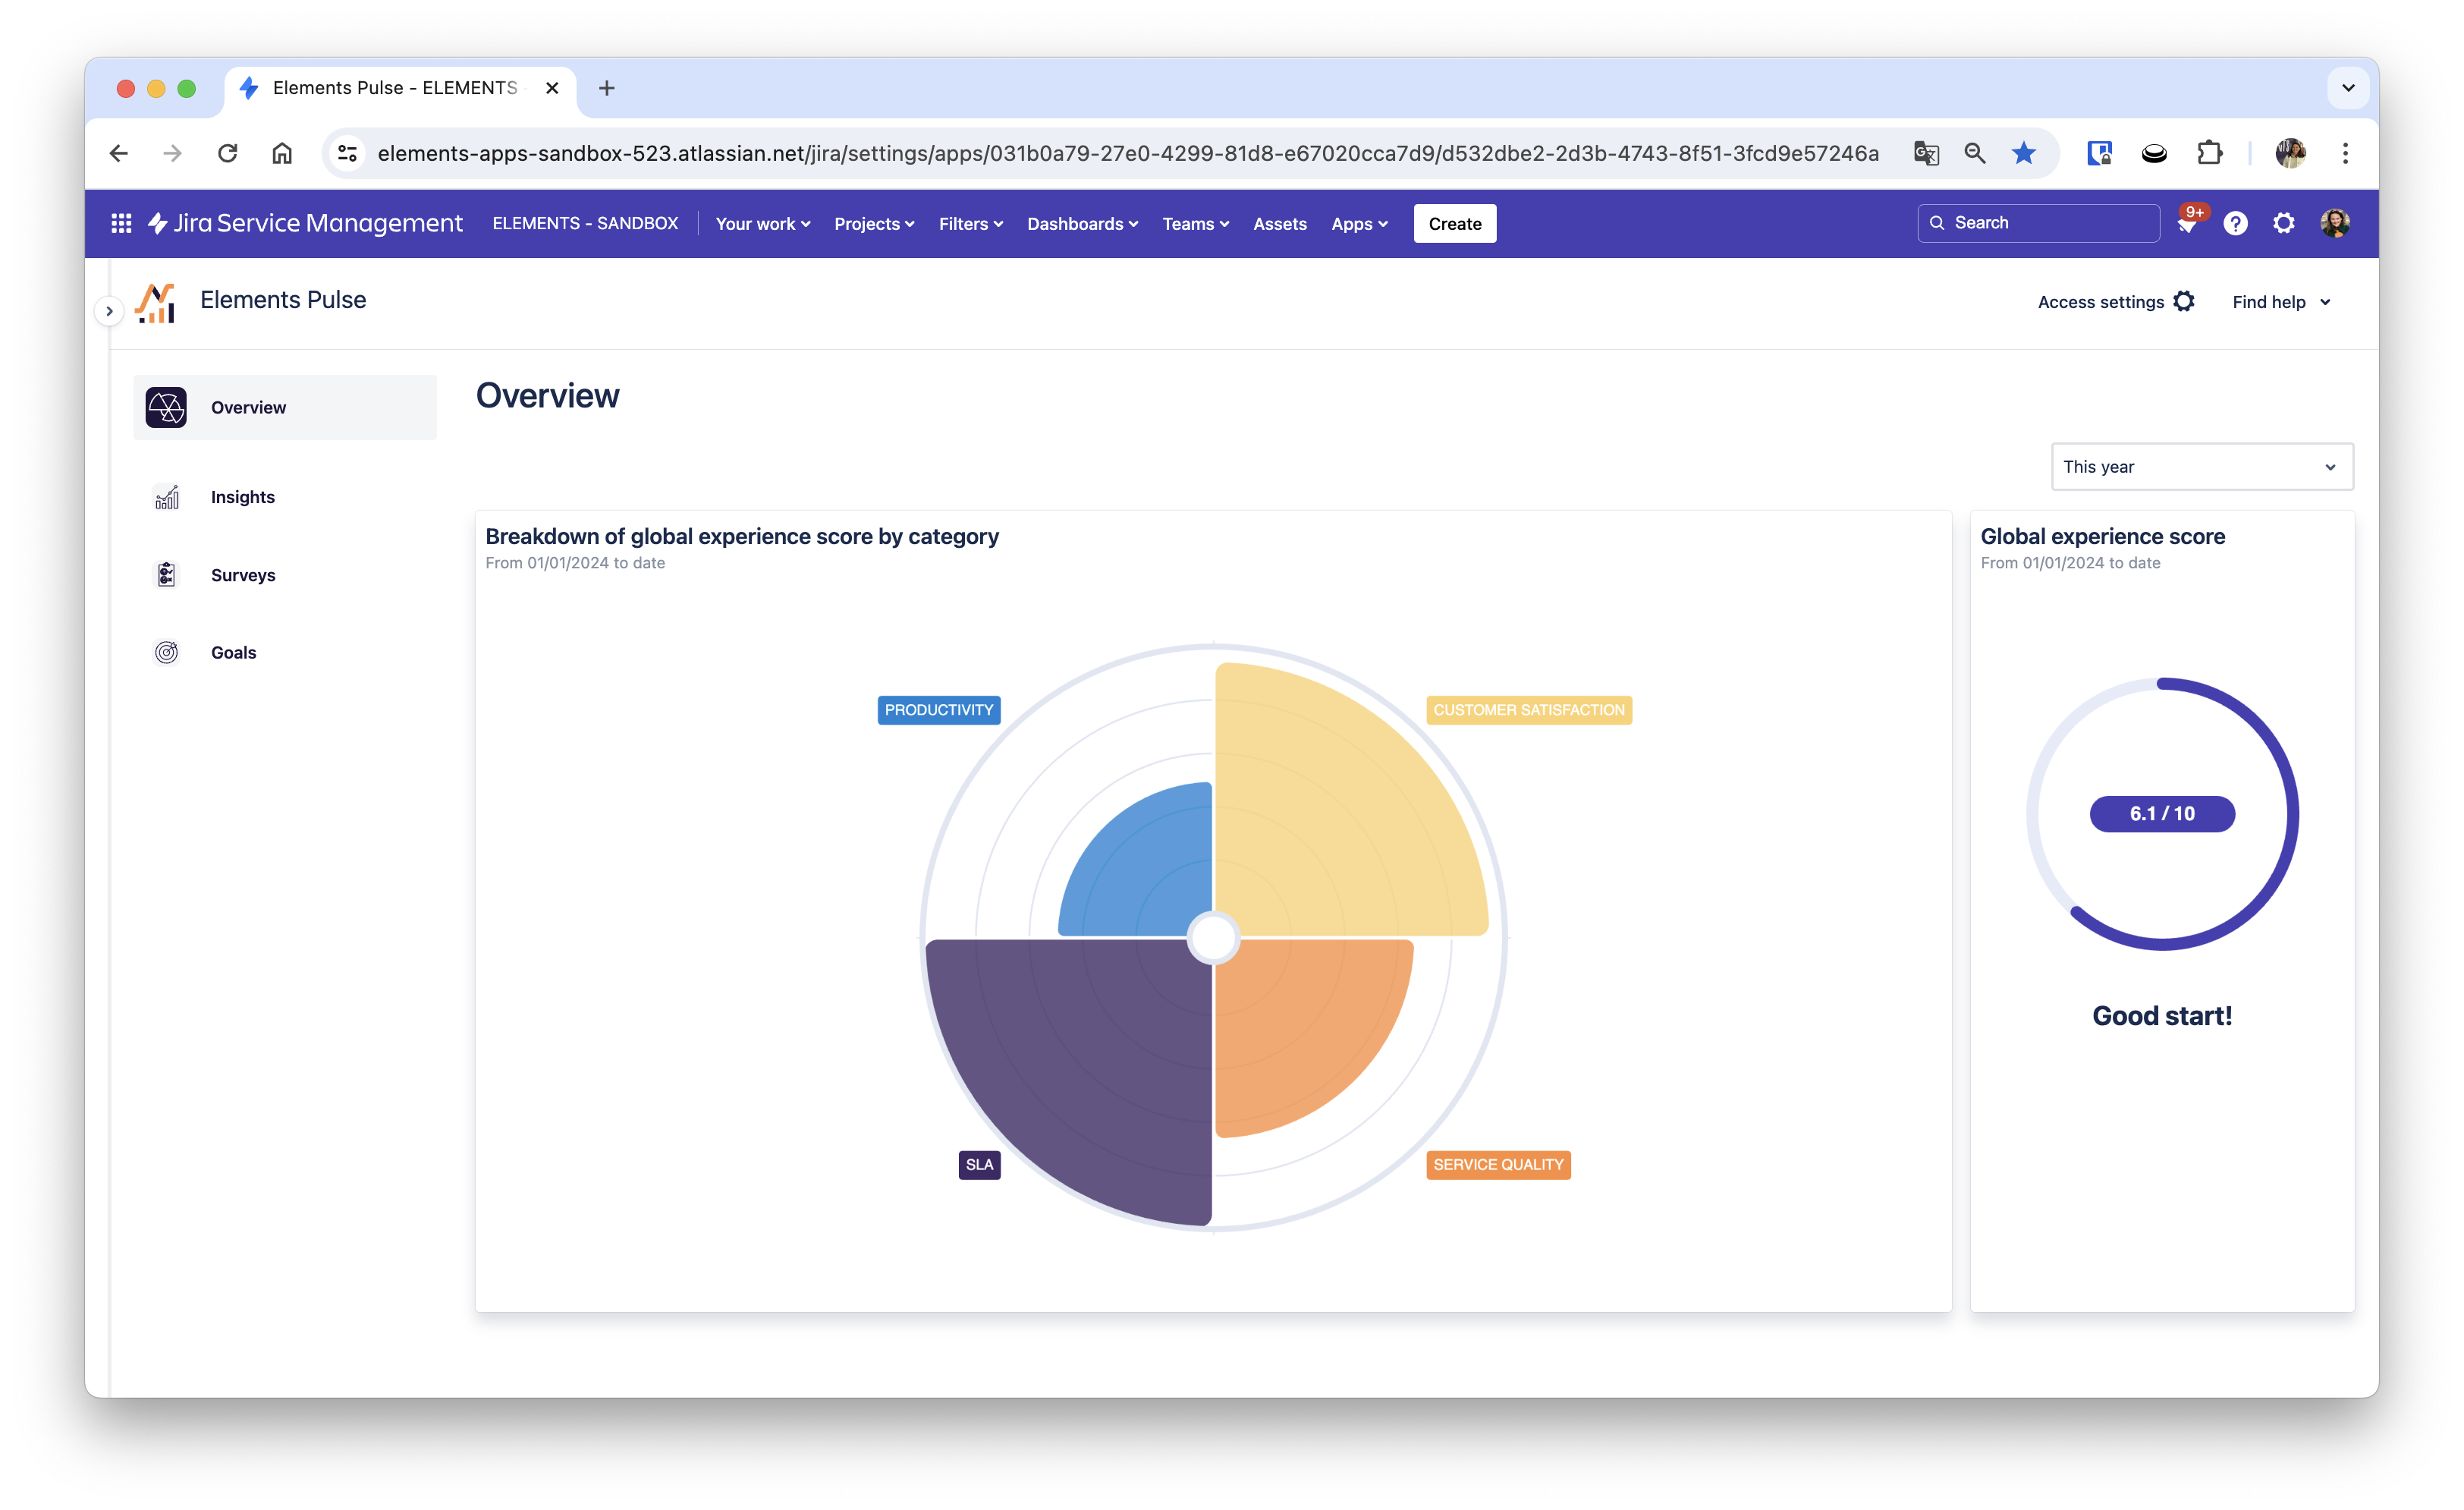
Task: Open Insights via its chart icon
Action: tap(166, 497)
